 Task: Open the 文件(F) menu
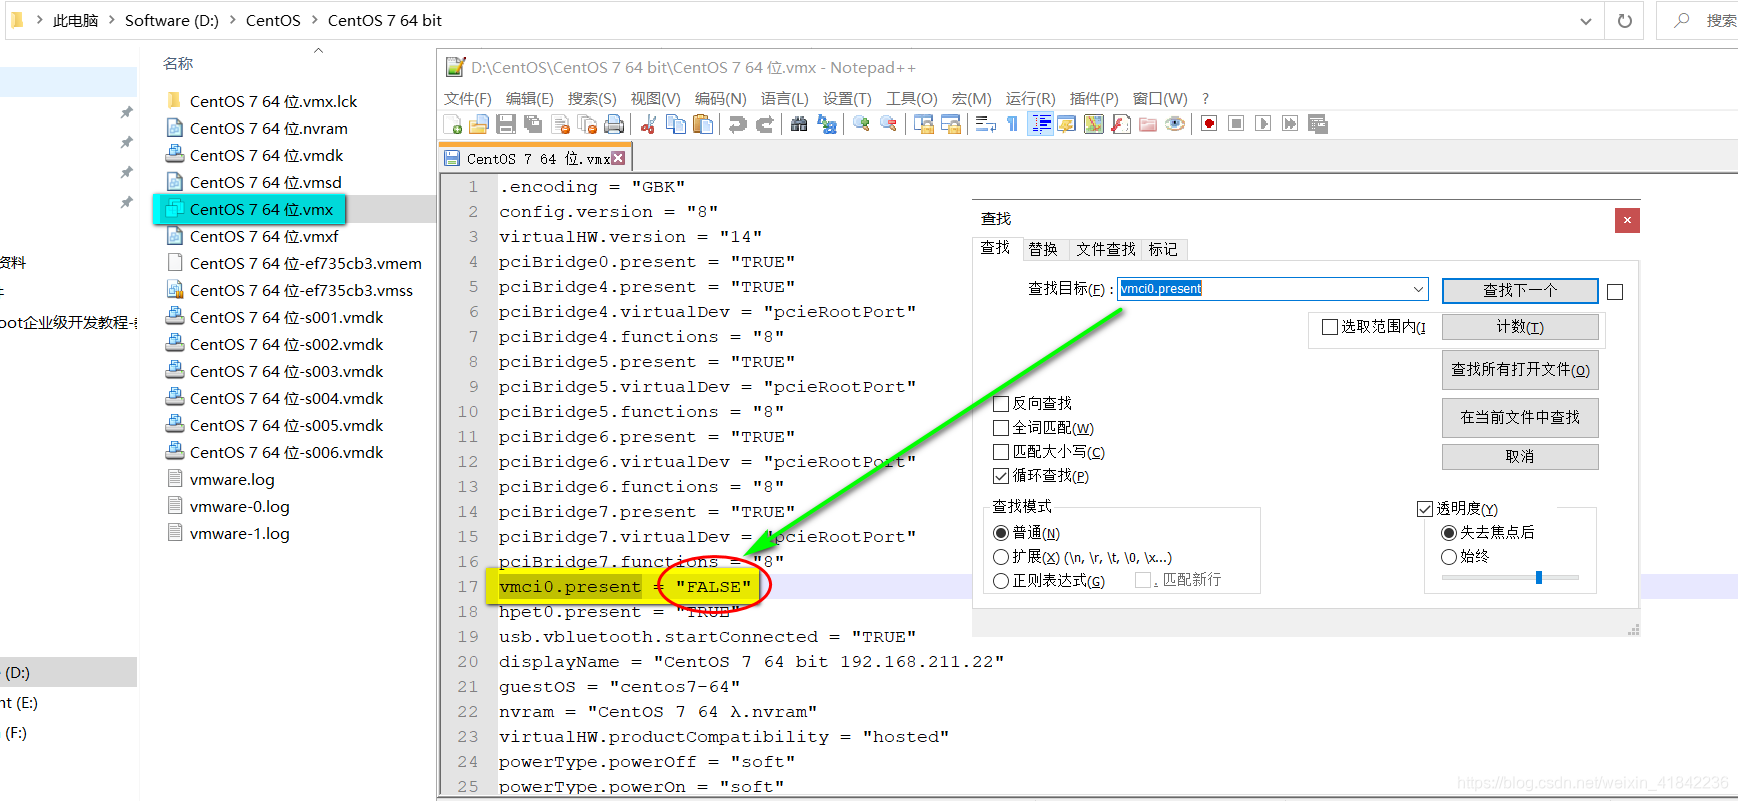(468, 98)
